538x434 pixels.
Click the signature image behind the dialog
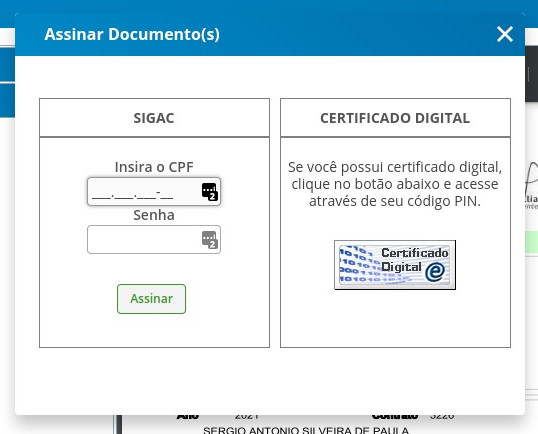[531, 185]
